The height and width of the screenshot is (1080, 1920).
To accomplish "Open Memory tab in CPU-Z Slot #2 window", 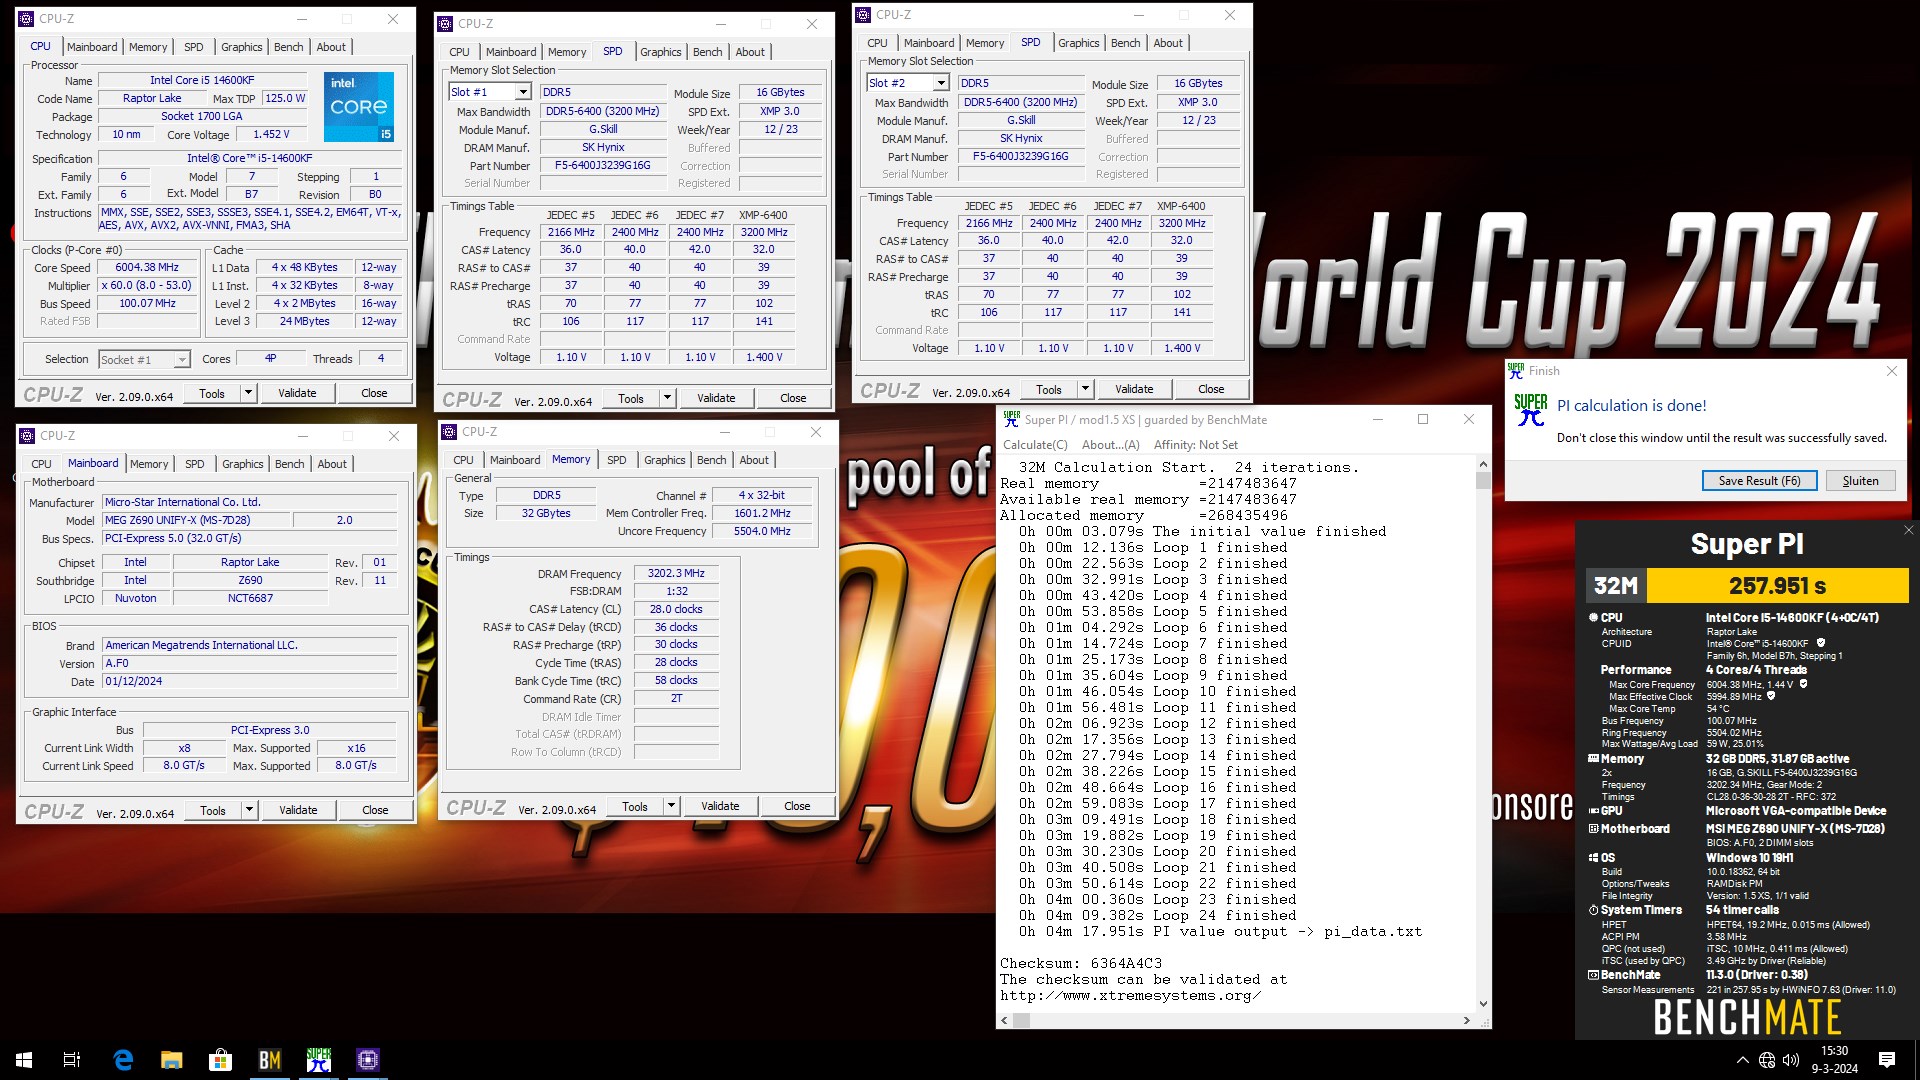I will tap(984, 43).
